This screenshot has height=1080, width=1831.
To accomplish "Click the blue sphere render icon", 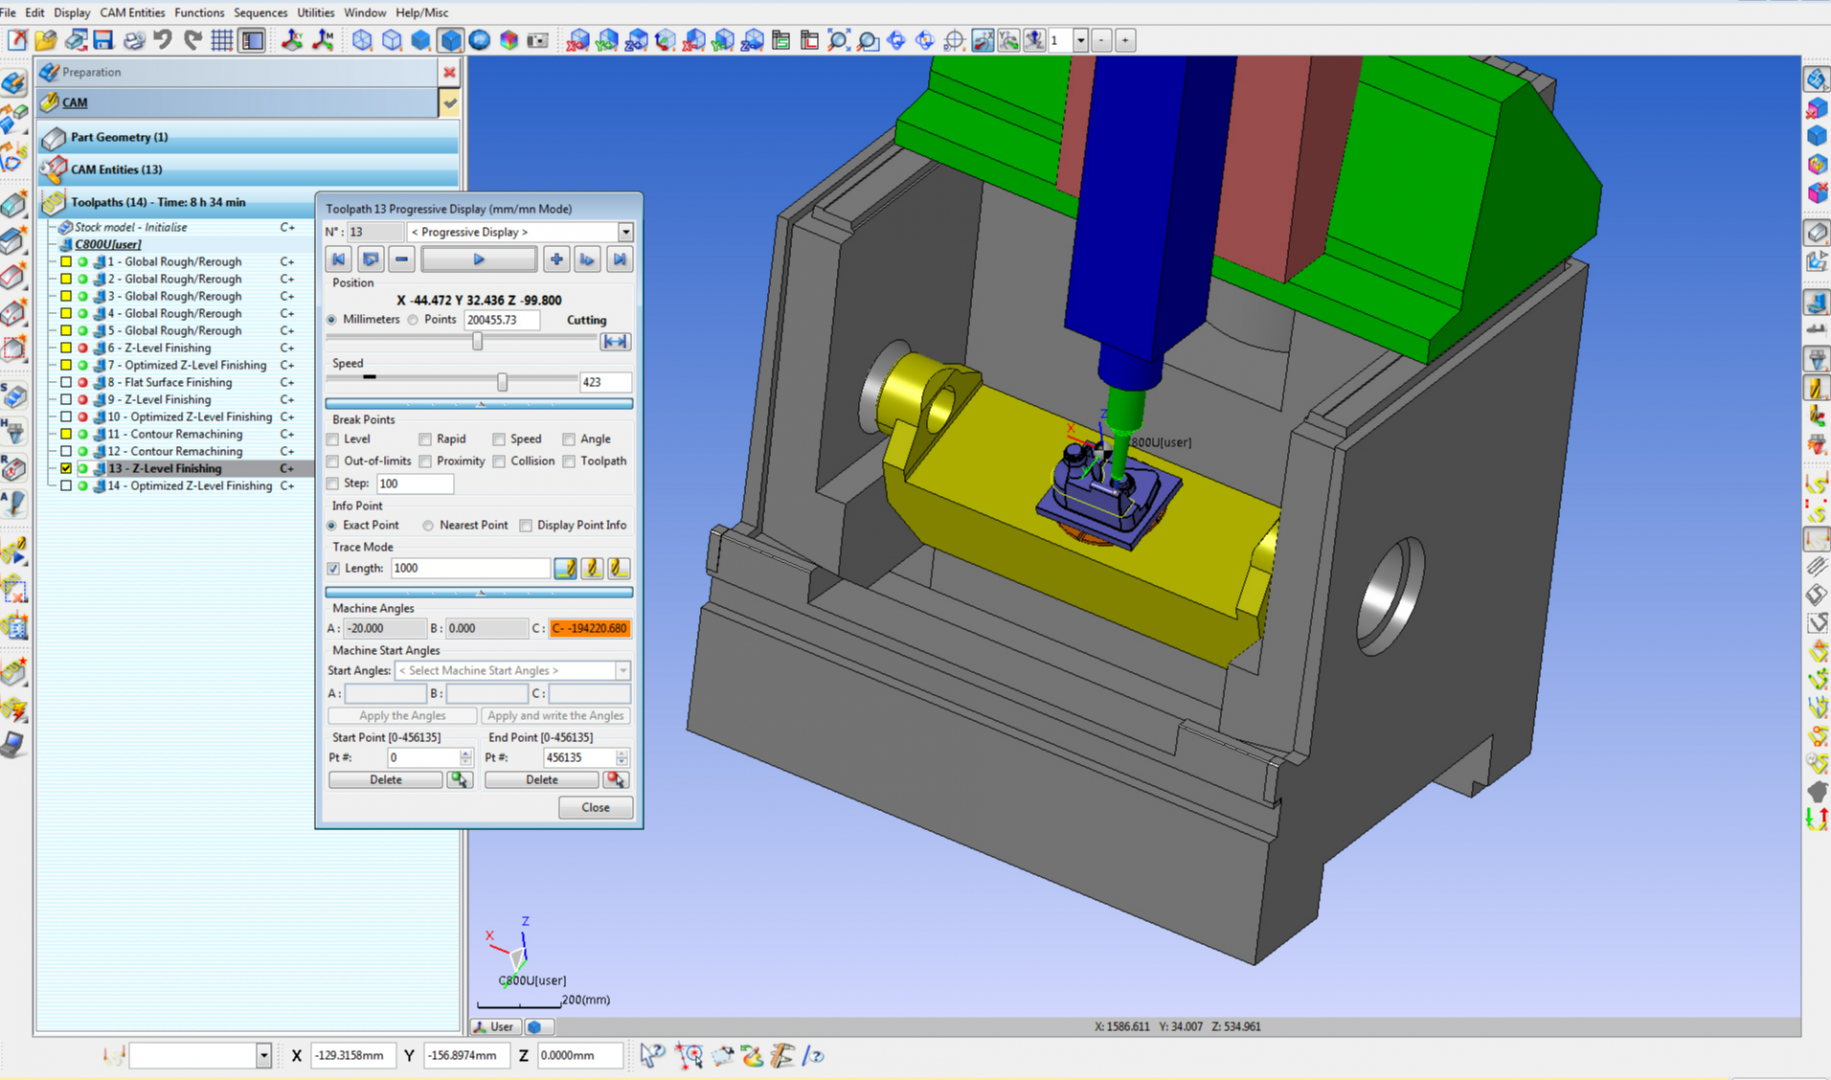I will [x=480, y=40].
